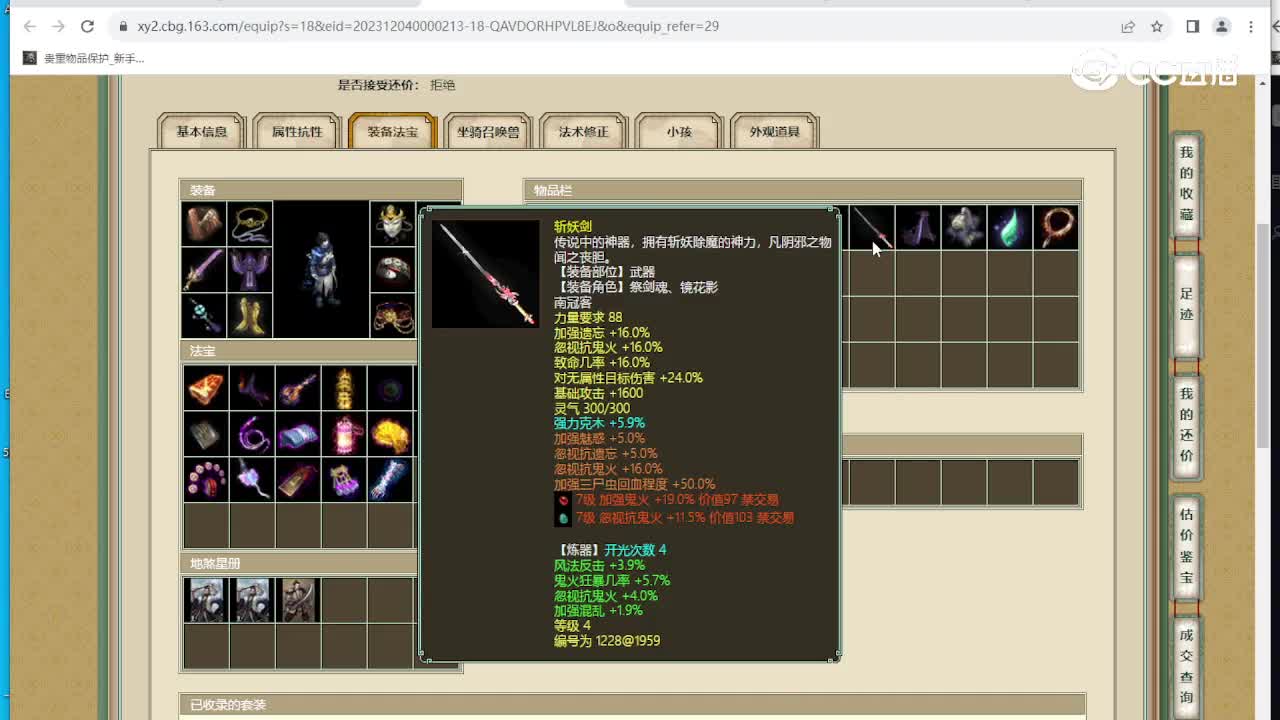Viewport: 1280px width, 720px height.
Task: Click the golden fan 法宝 icon
Action: click(x=390, y=434)
